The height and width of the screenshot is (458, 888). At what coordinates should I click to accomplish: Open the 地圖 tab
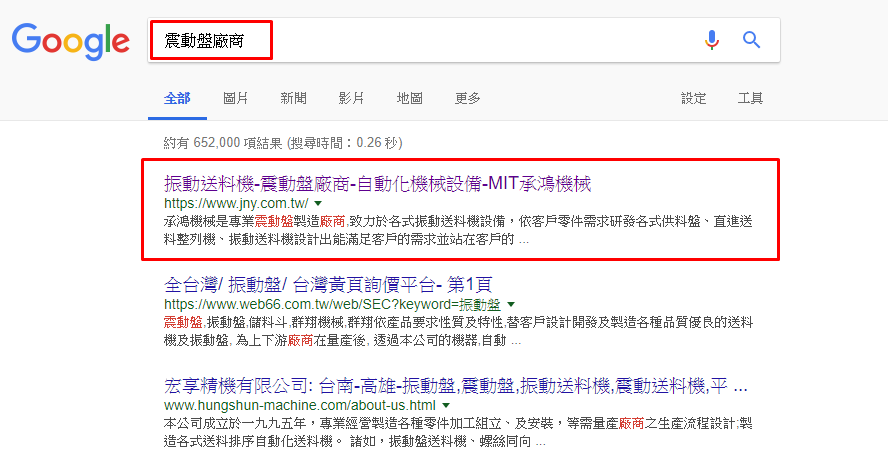click(x=409, y=99)
